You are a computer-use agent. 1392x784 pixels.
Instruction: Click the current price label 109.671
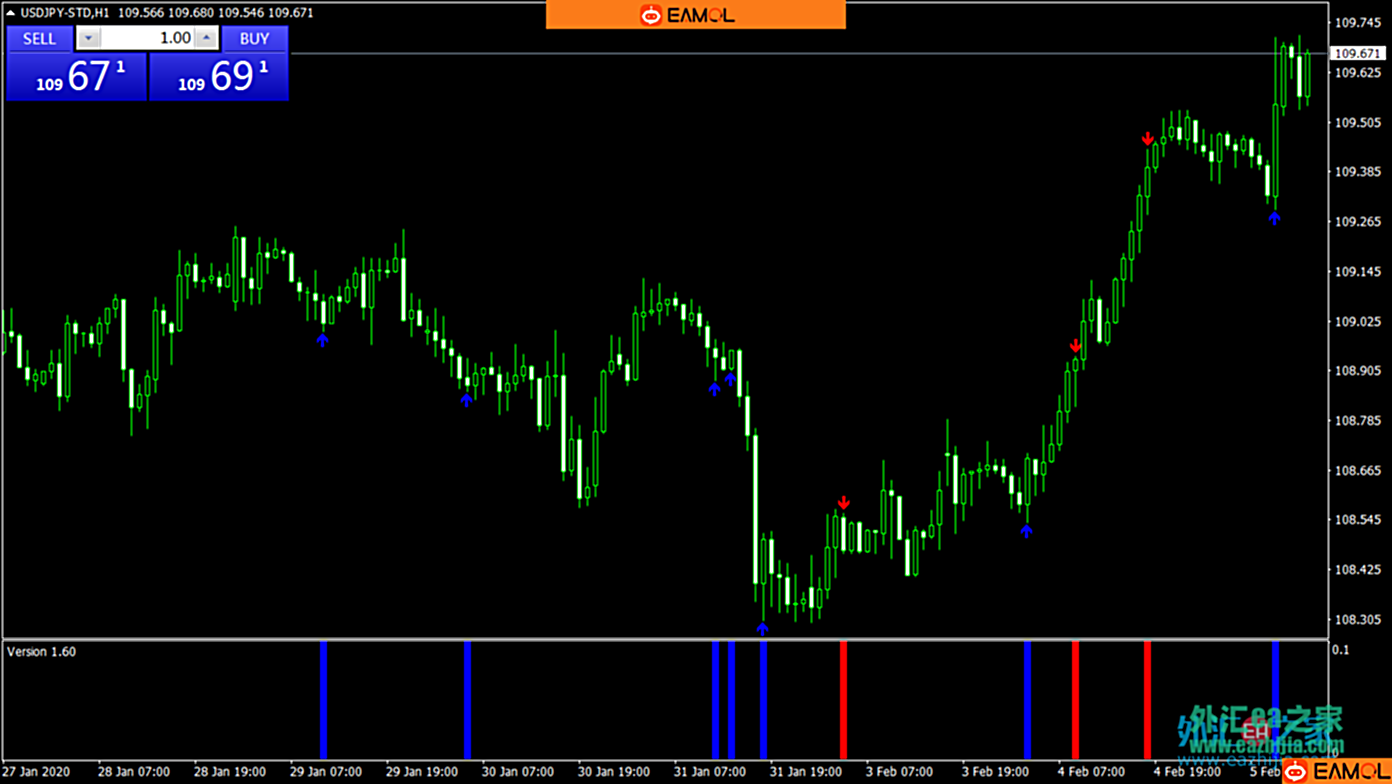[x=1357, y=53]
